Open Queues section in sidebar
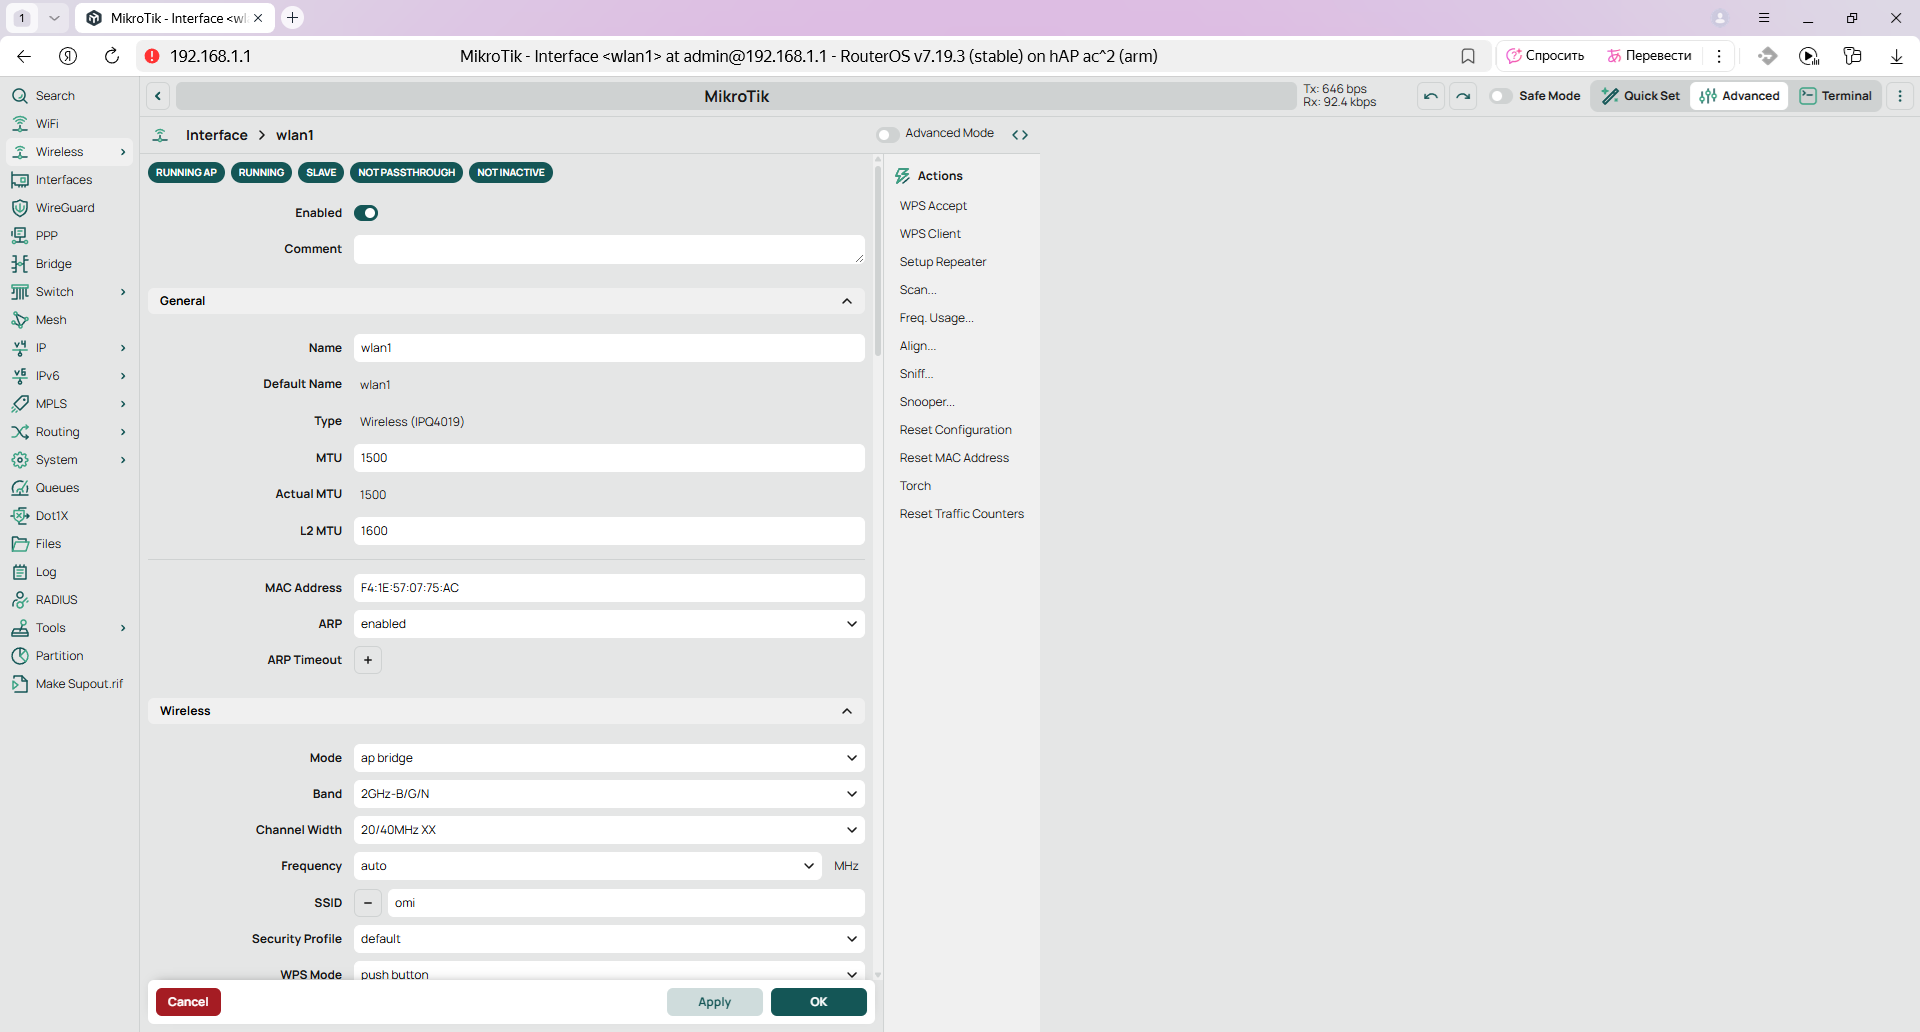1920x1032 pixels. [x=69, y=488]
